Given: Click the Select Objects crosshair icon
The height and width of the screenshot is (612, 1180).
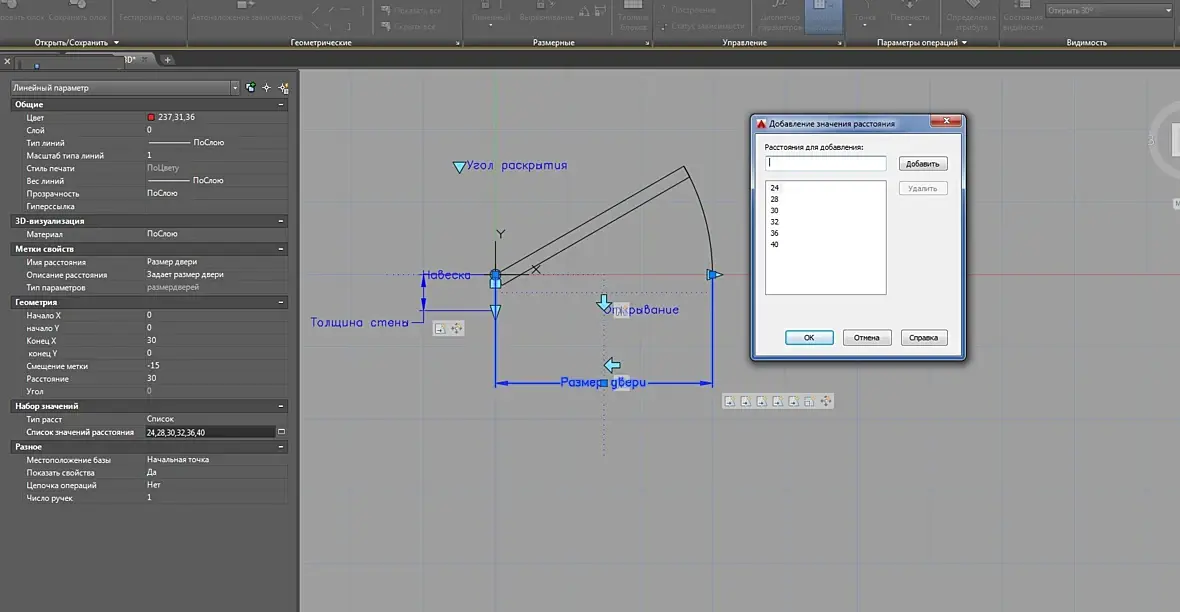Looking at the screenshot, I should 266,88.
